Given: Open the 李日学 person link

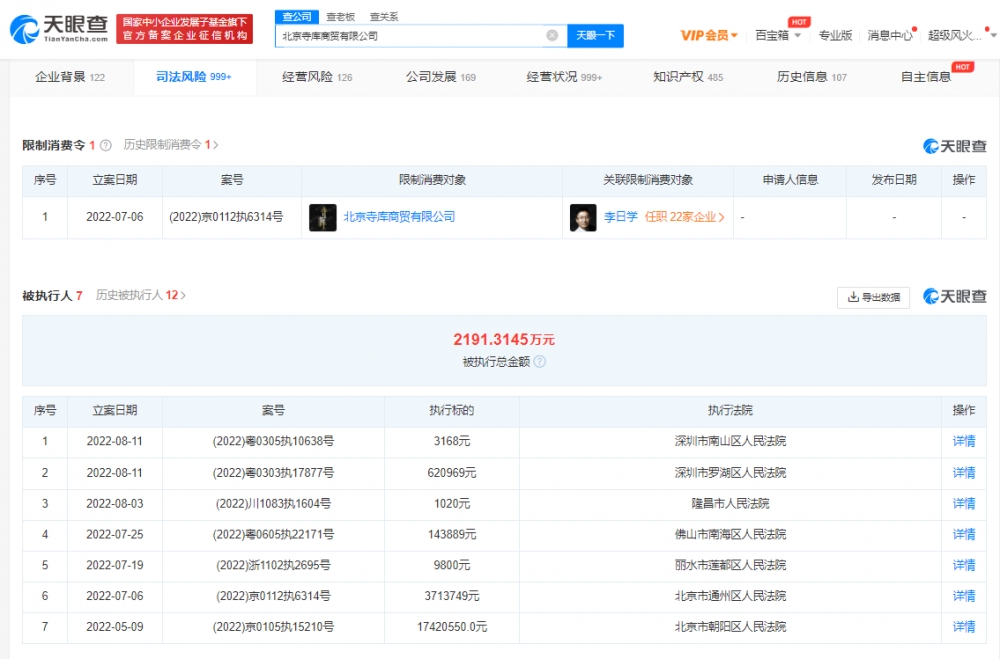Looking at the screenshot, I should tap(621, 218).
